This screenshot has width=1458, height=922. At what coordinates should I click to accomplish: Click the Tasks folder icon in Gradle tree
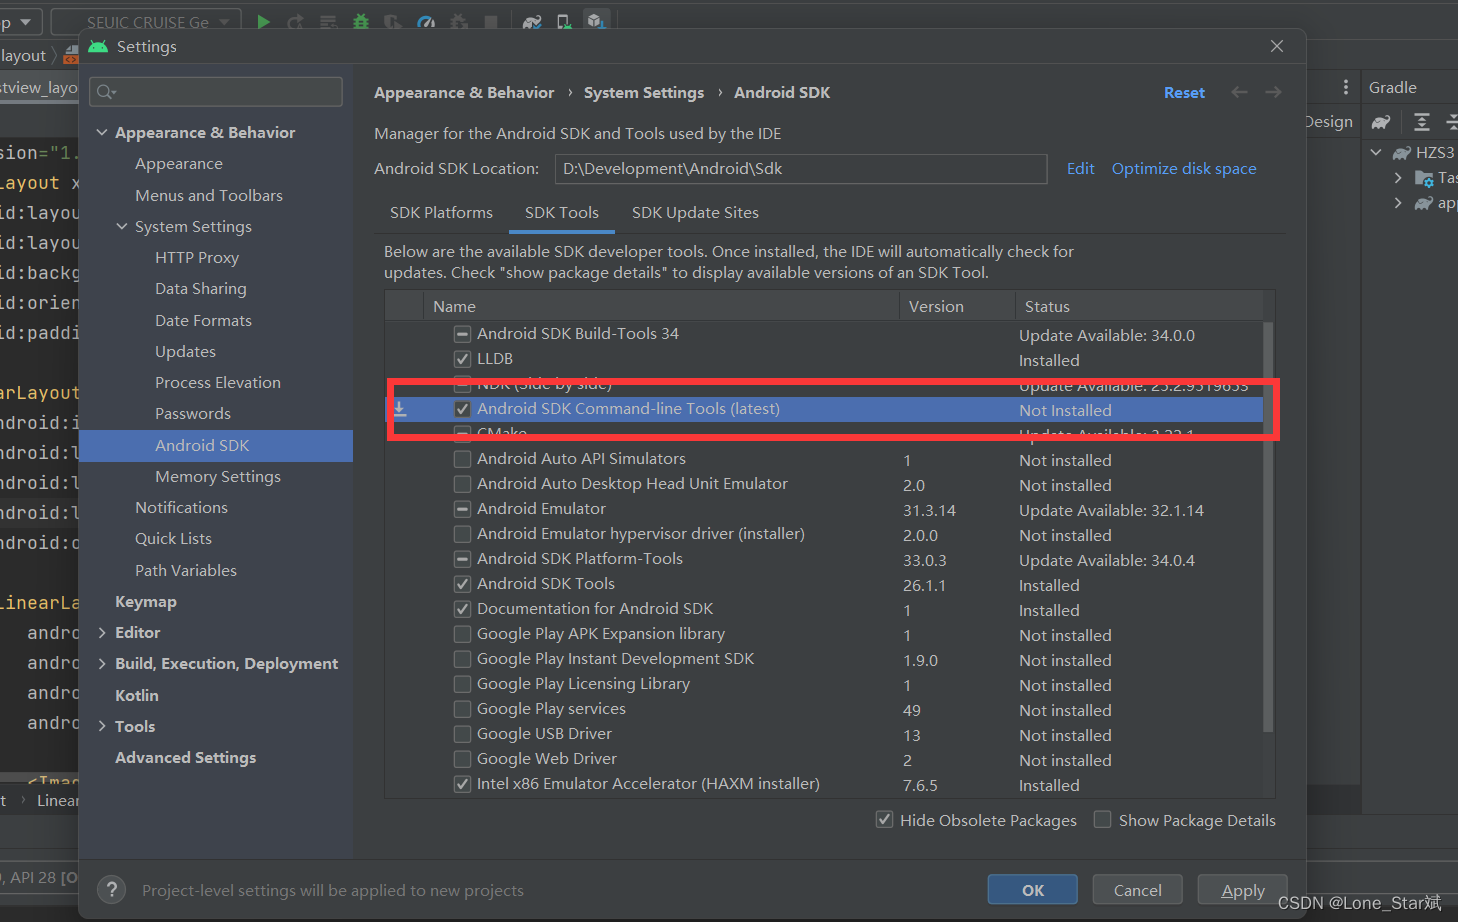1425,178
